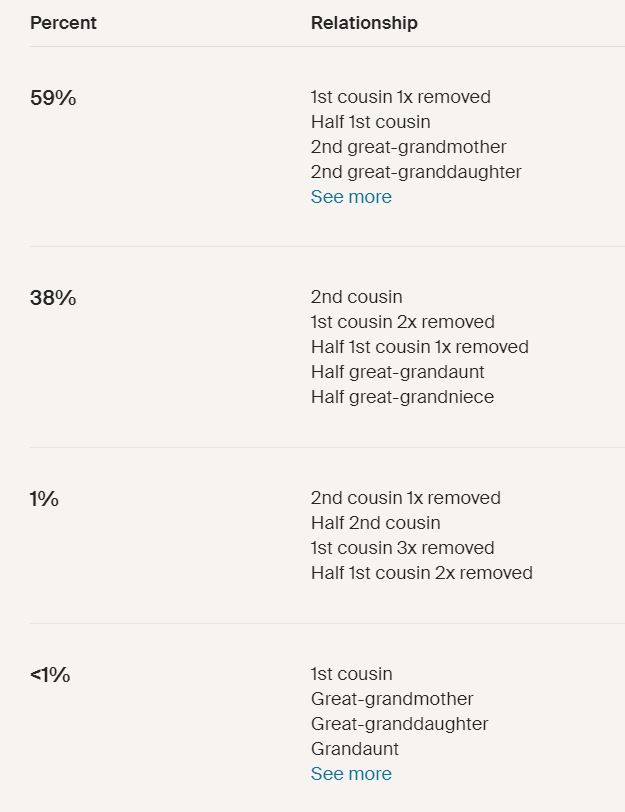Click the Half 1st cousin entry
The height and width of the screenshot is (812, 625).
(371, 122)
